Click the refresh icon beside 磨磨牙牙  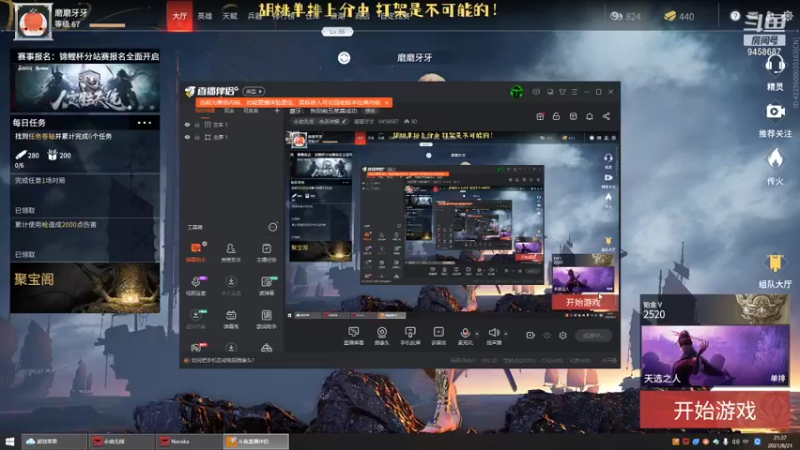[x=344, y=58]
